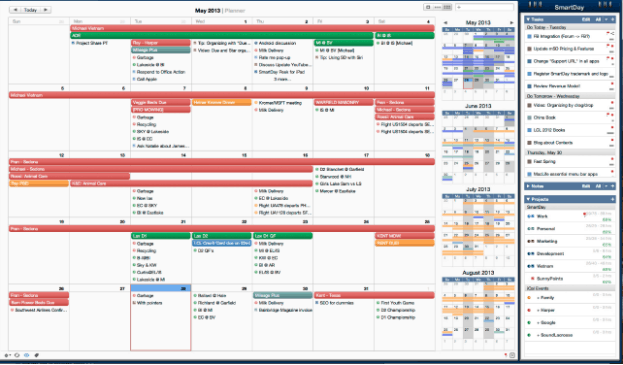Check off Blog about Contents task
This screenshot has width=623, height=365.
pyautogui.click(x=529, y=143)
